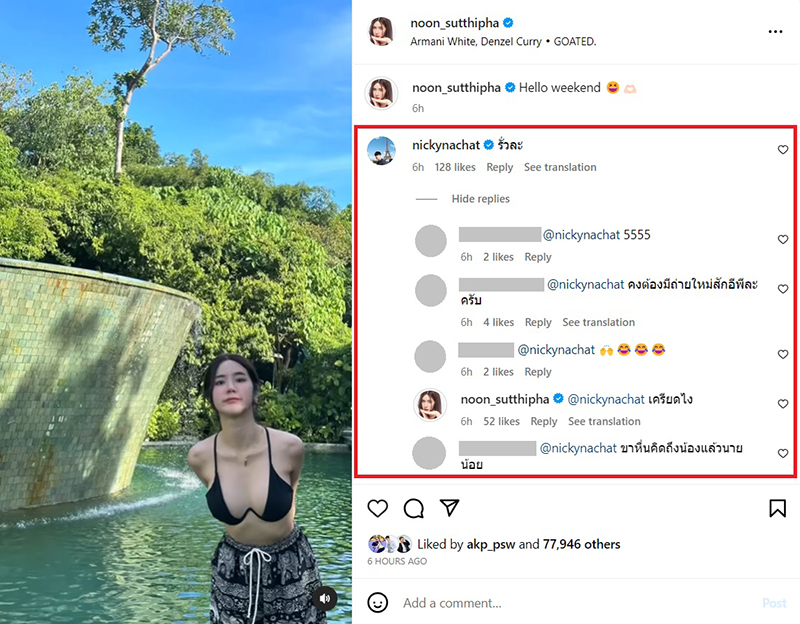Toggle like on the laughing emoji reply

[783, 354]
